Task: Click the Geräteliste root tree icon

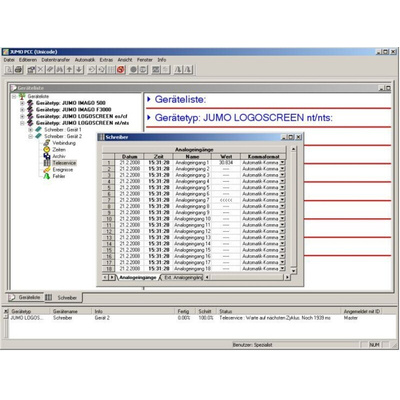Action: pyautogui.click(x=22, y=96)
